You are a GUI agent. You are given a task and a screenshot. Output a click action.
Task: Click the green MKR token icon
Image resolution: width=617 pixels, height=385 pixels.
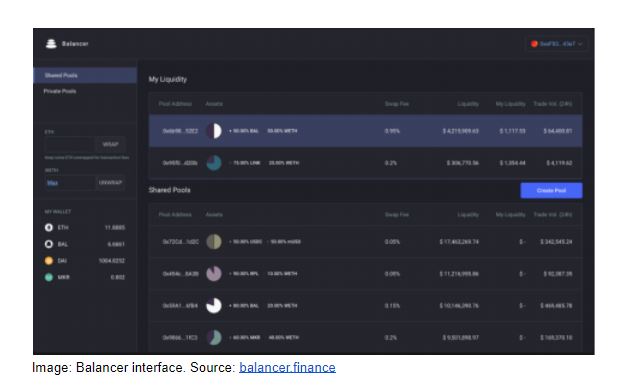(49, 277)
